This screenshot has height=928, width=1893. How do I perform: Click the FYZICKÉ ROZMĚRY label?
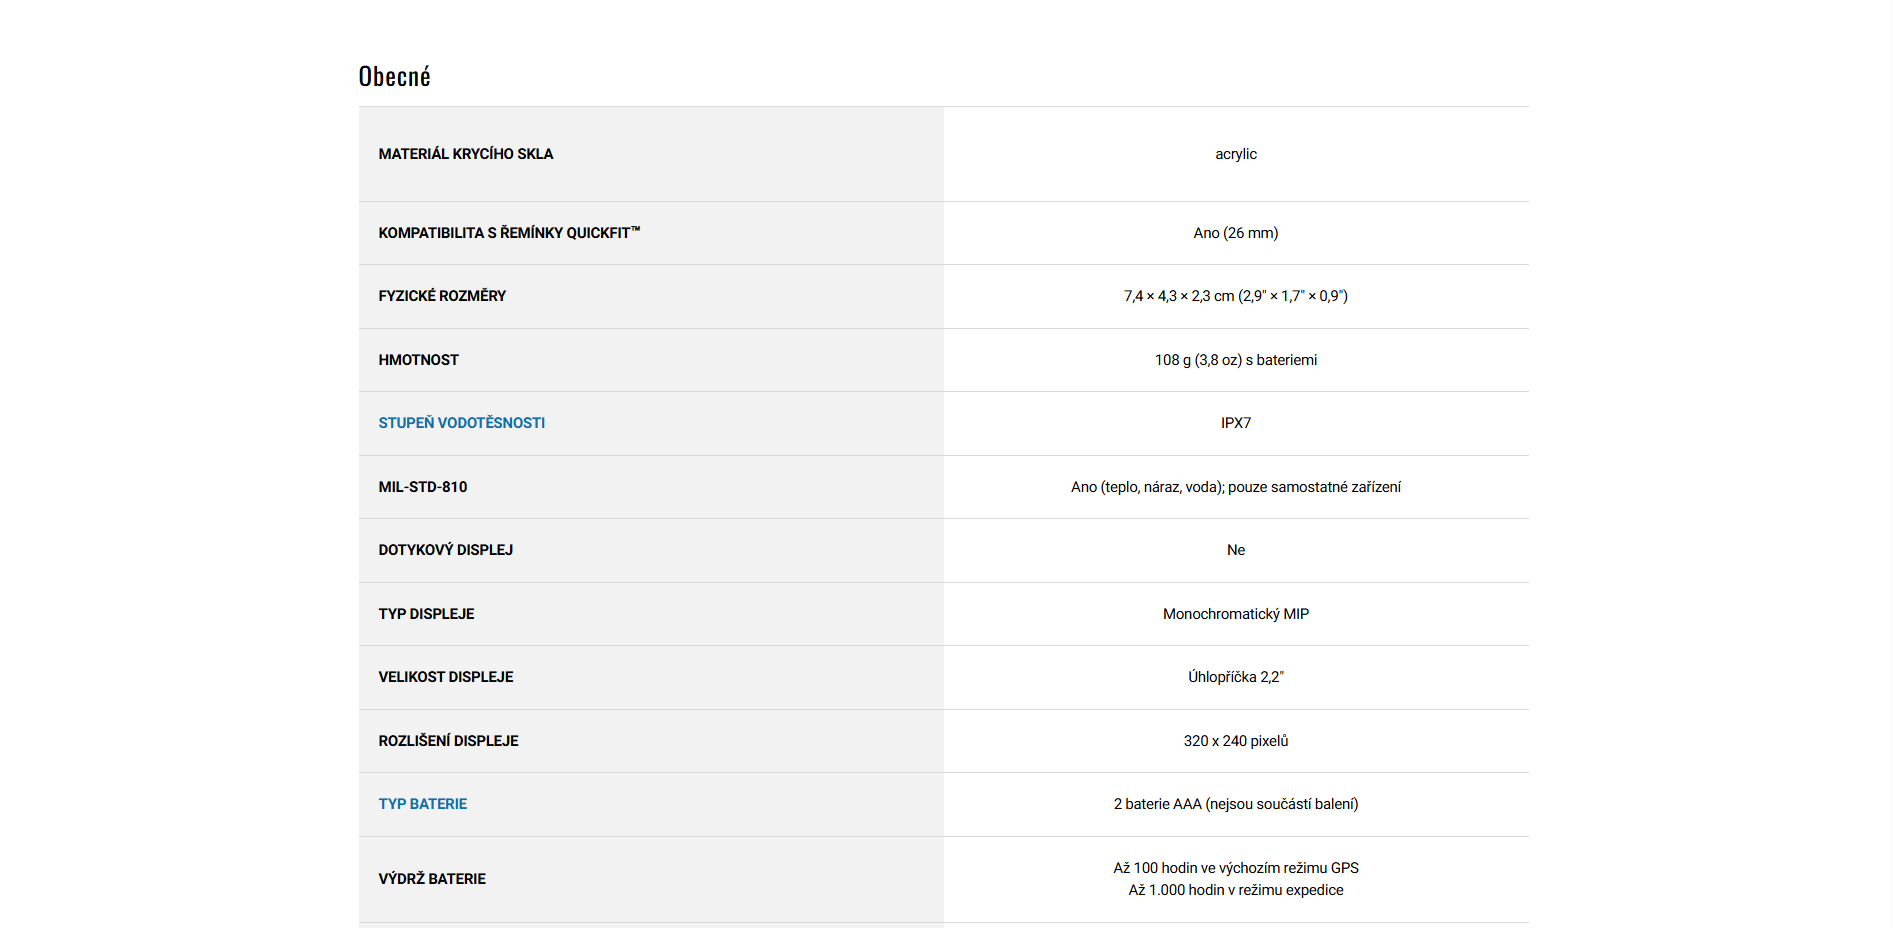pos(442,296)
